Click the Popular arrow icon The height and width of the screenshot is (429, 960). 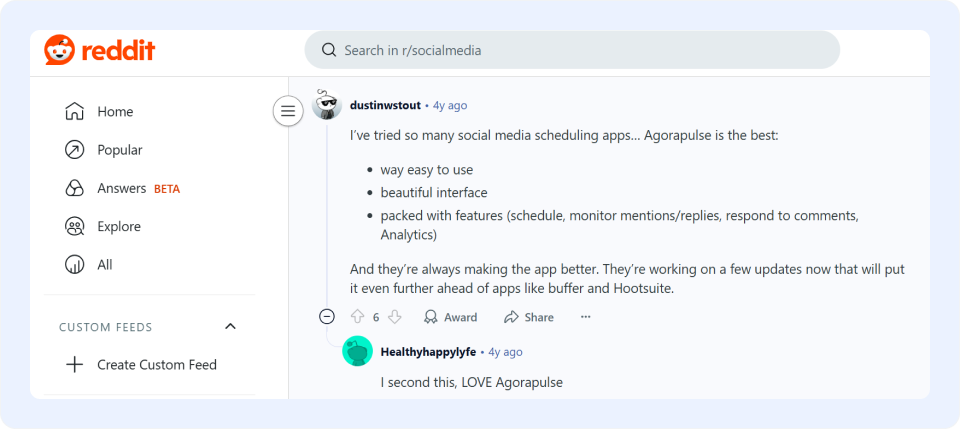[x=74, y=150]
